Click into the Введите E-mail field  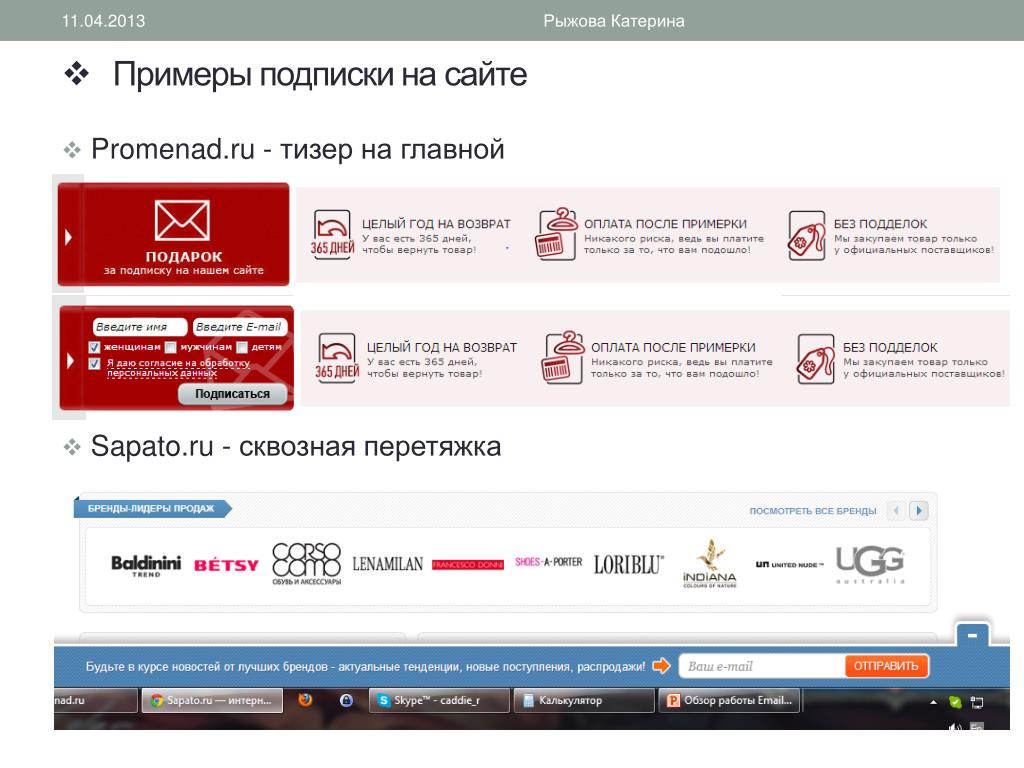(x=240, y=327)
